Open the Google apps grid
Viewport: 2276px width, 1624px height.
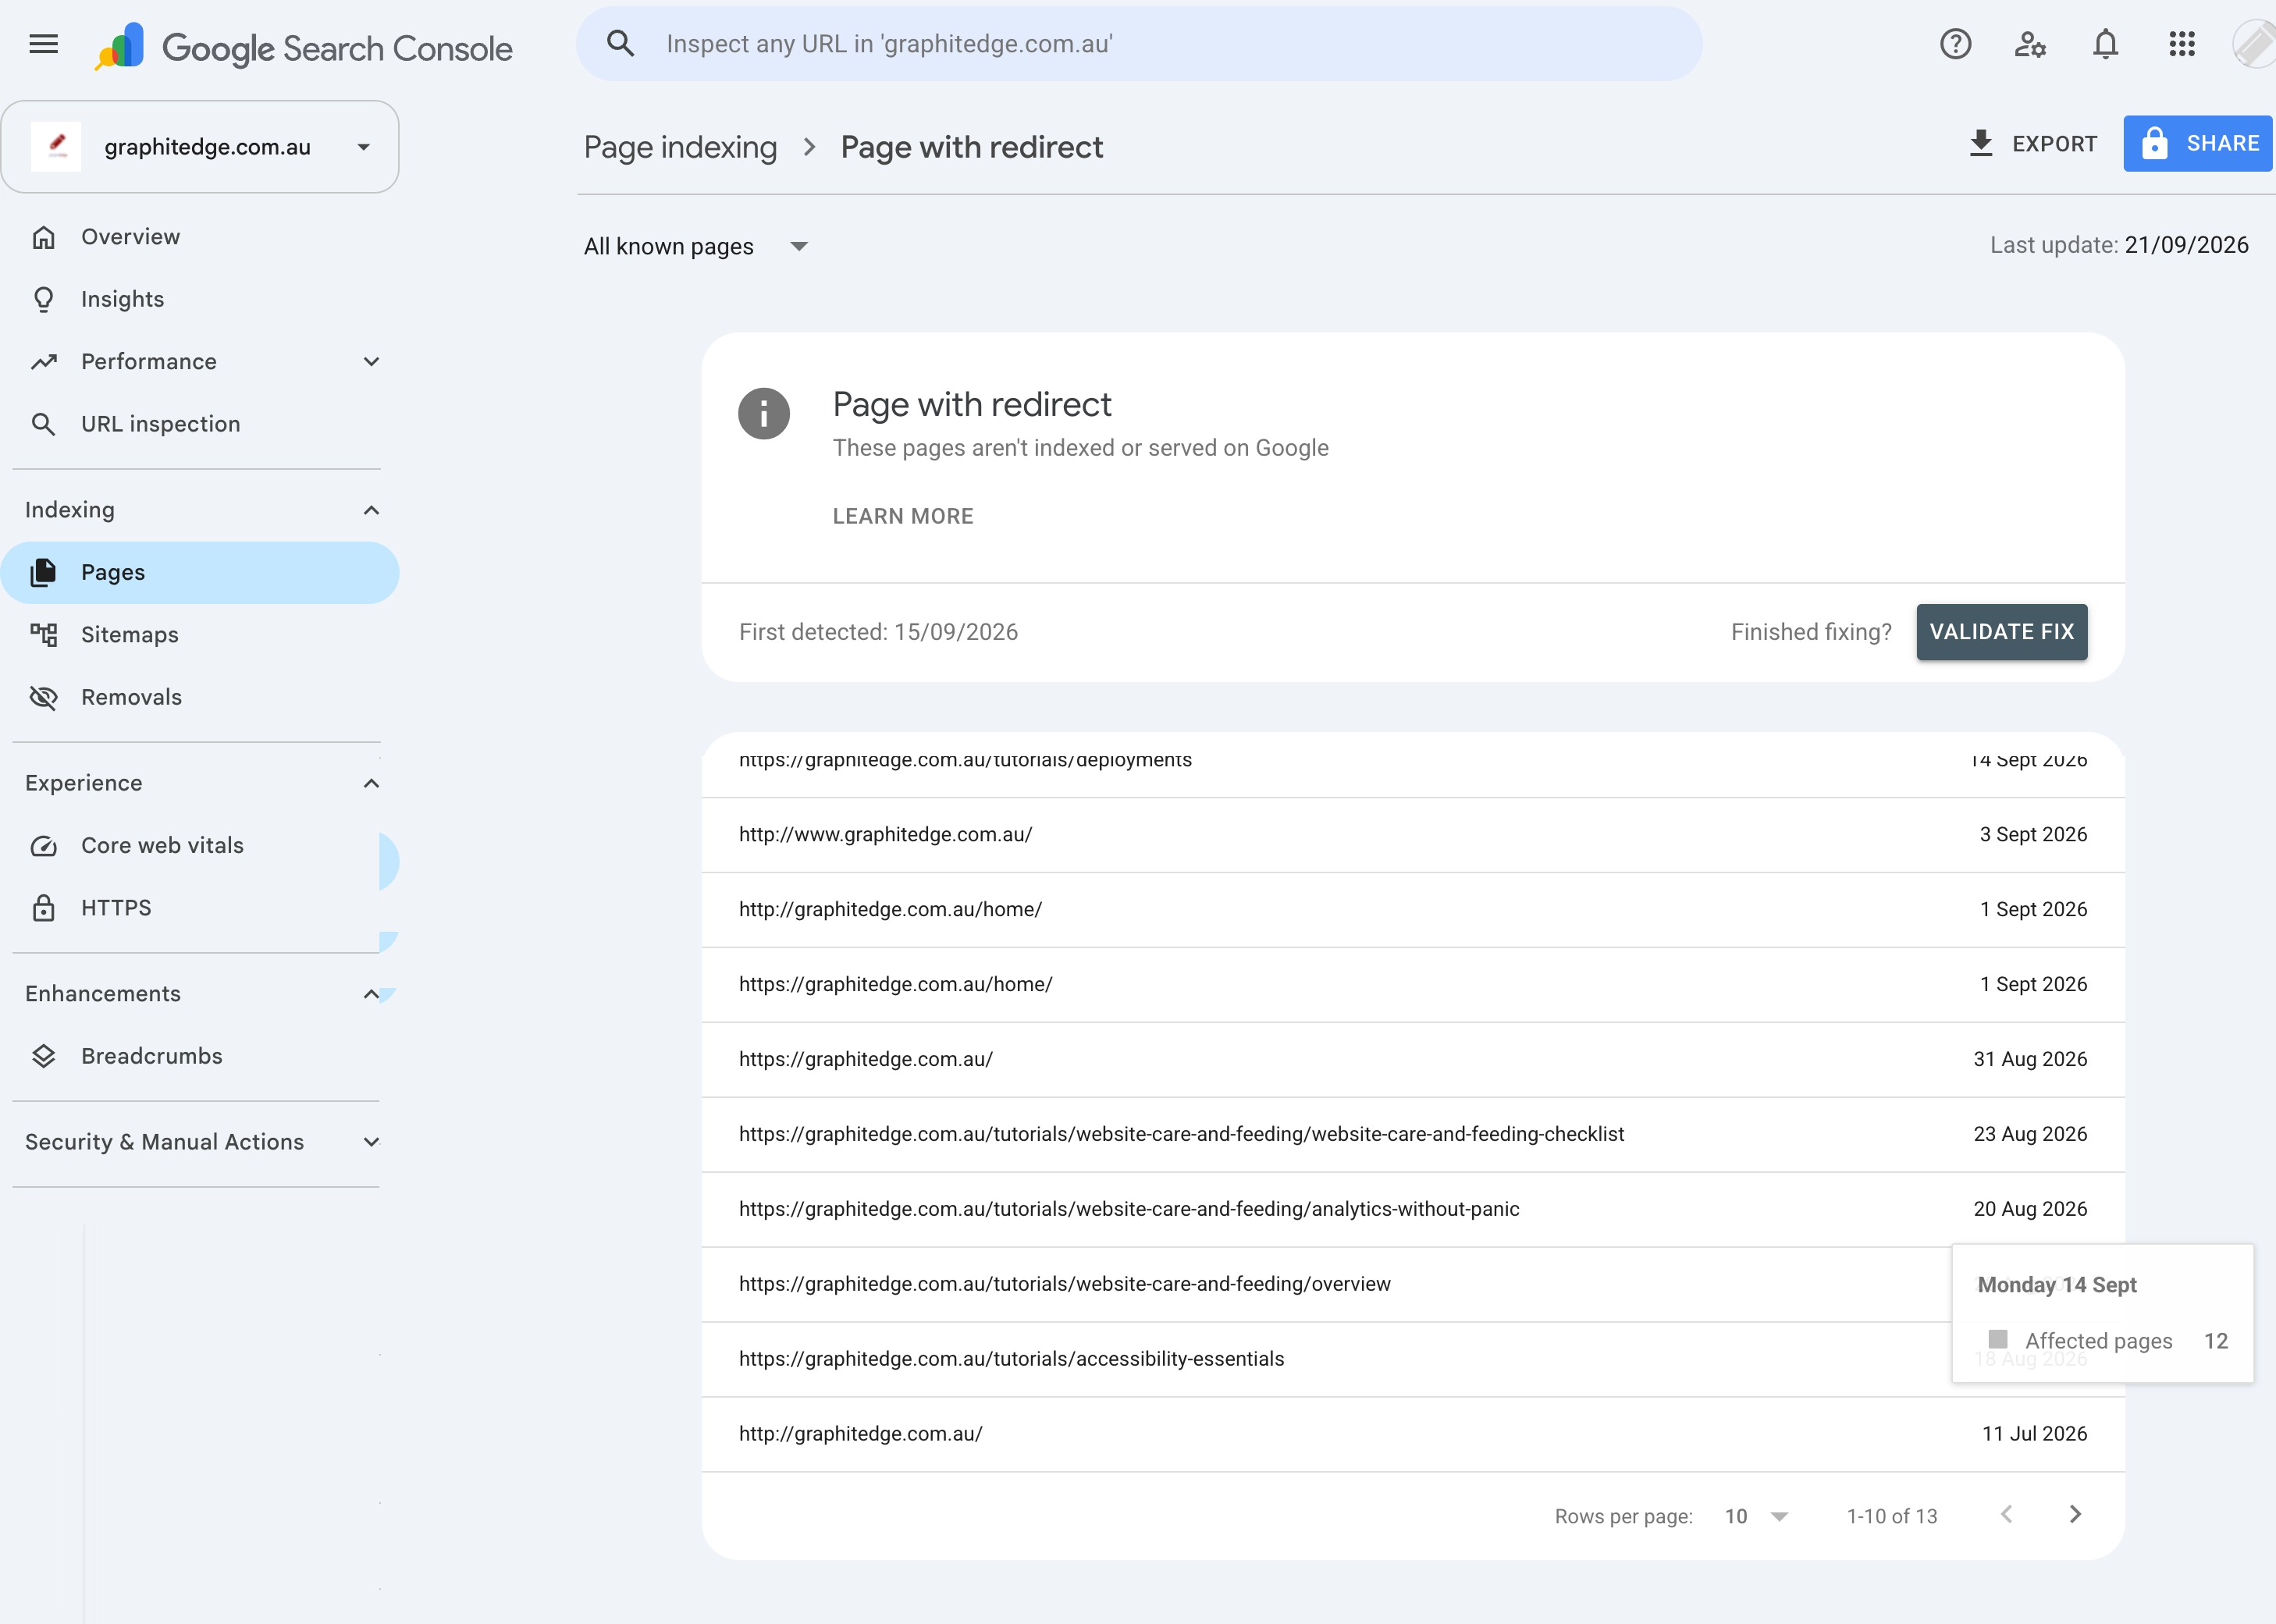pos(2182,44)
